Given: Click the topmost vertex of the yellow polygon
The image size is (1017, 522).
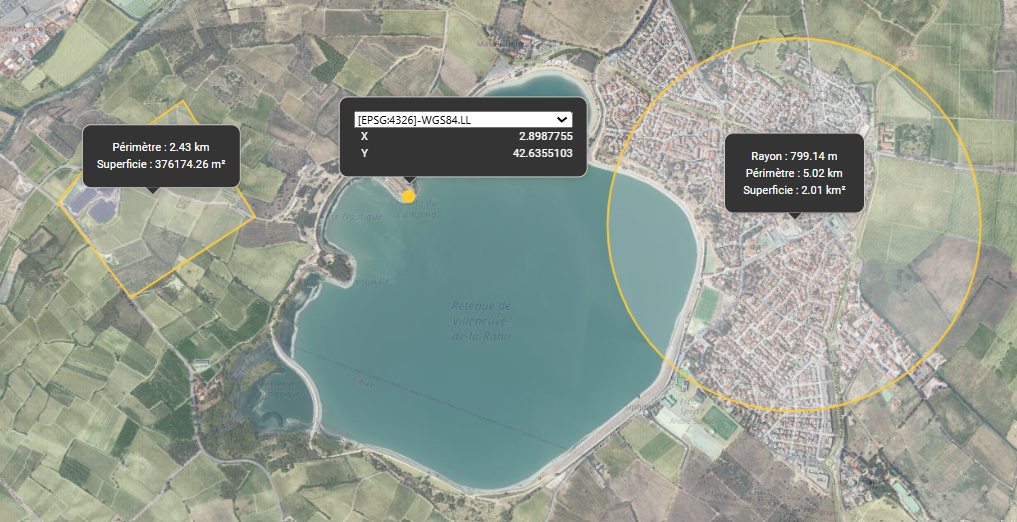Looking at the screenshot, I should [183, 101].
